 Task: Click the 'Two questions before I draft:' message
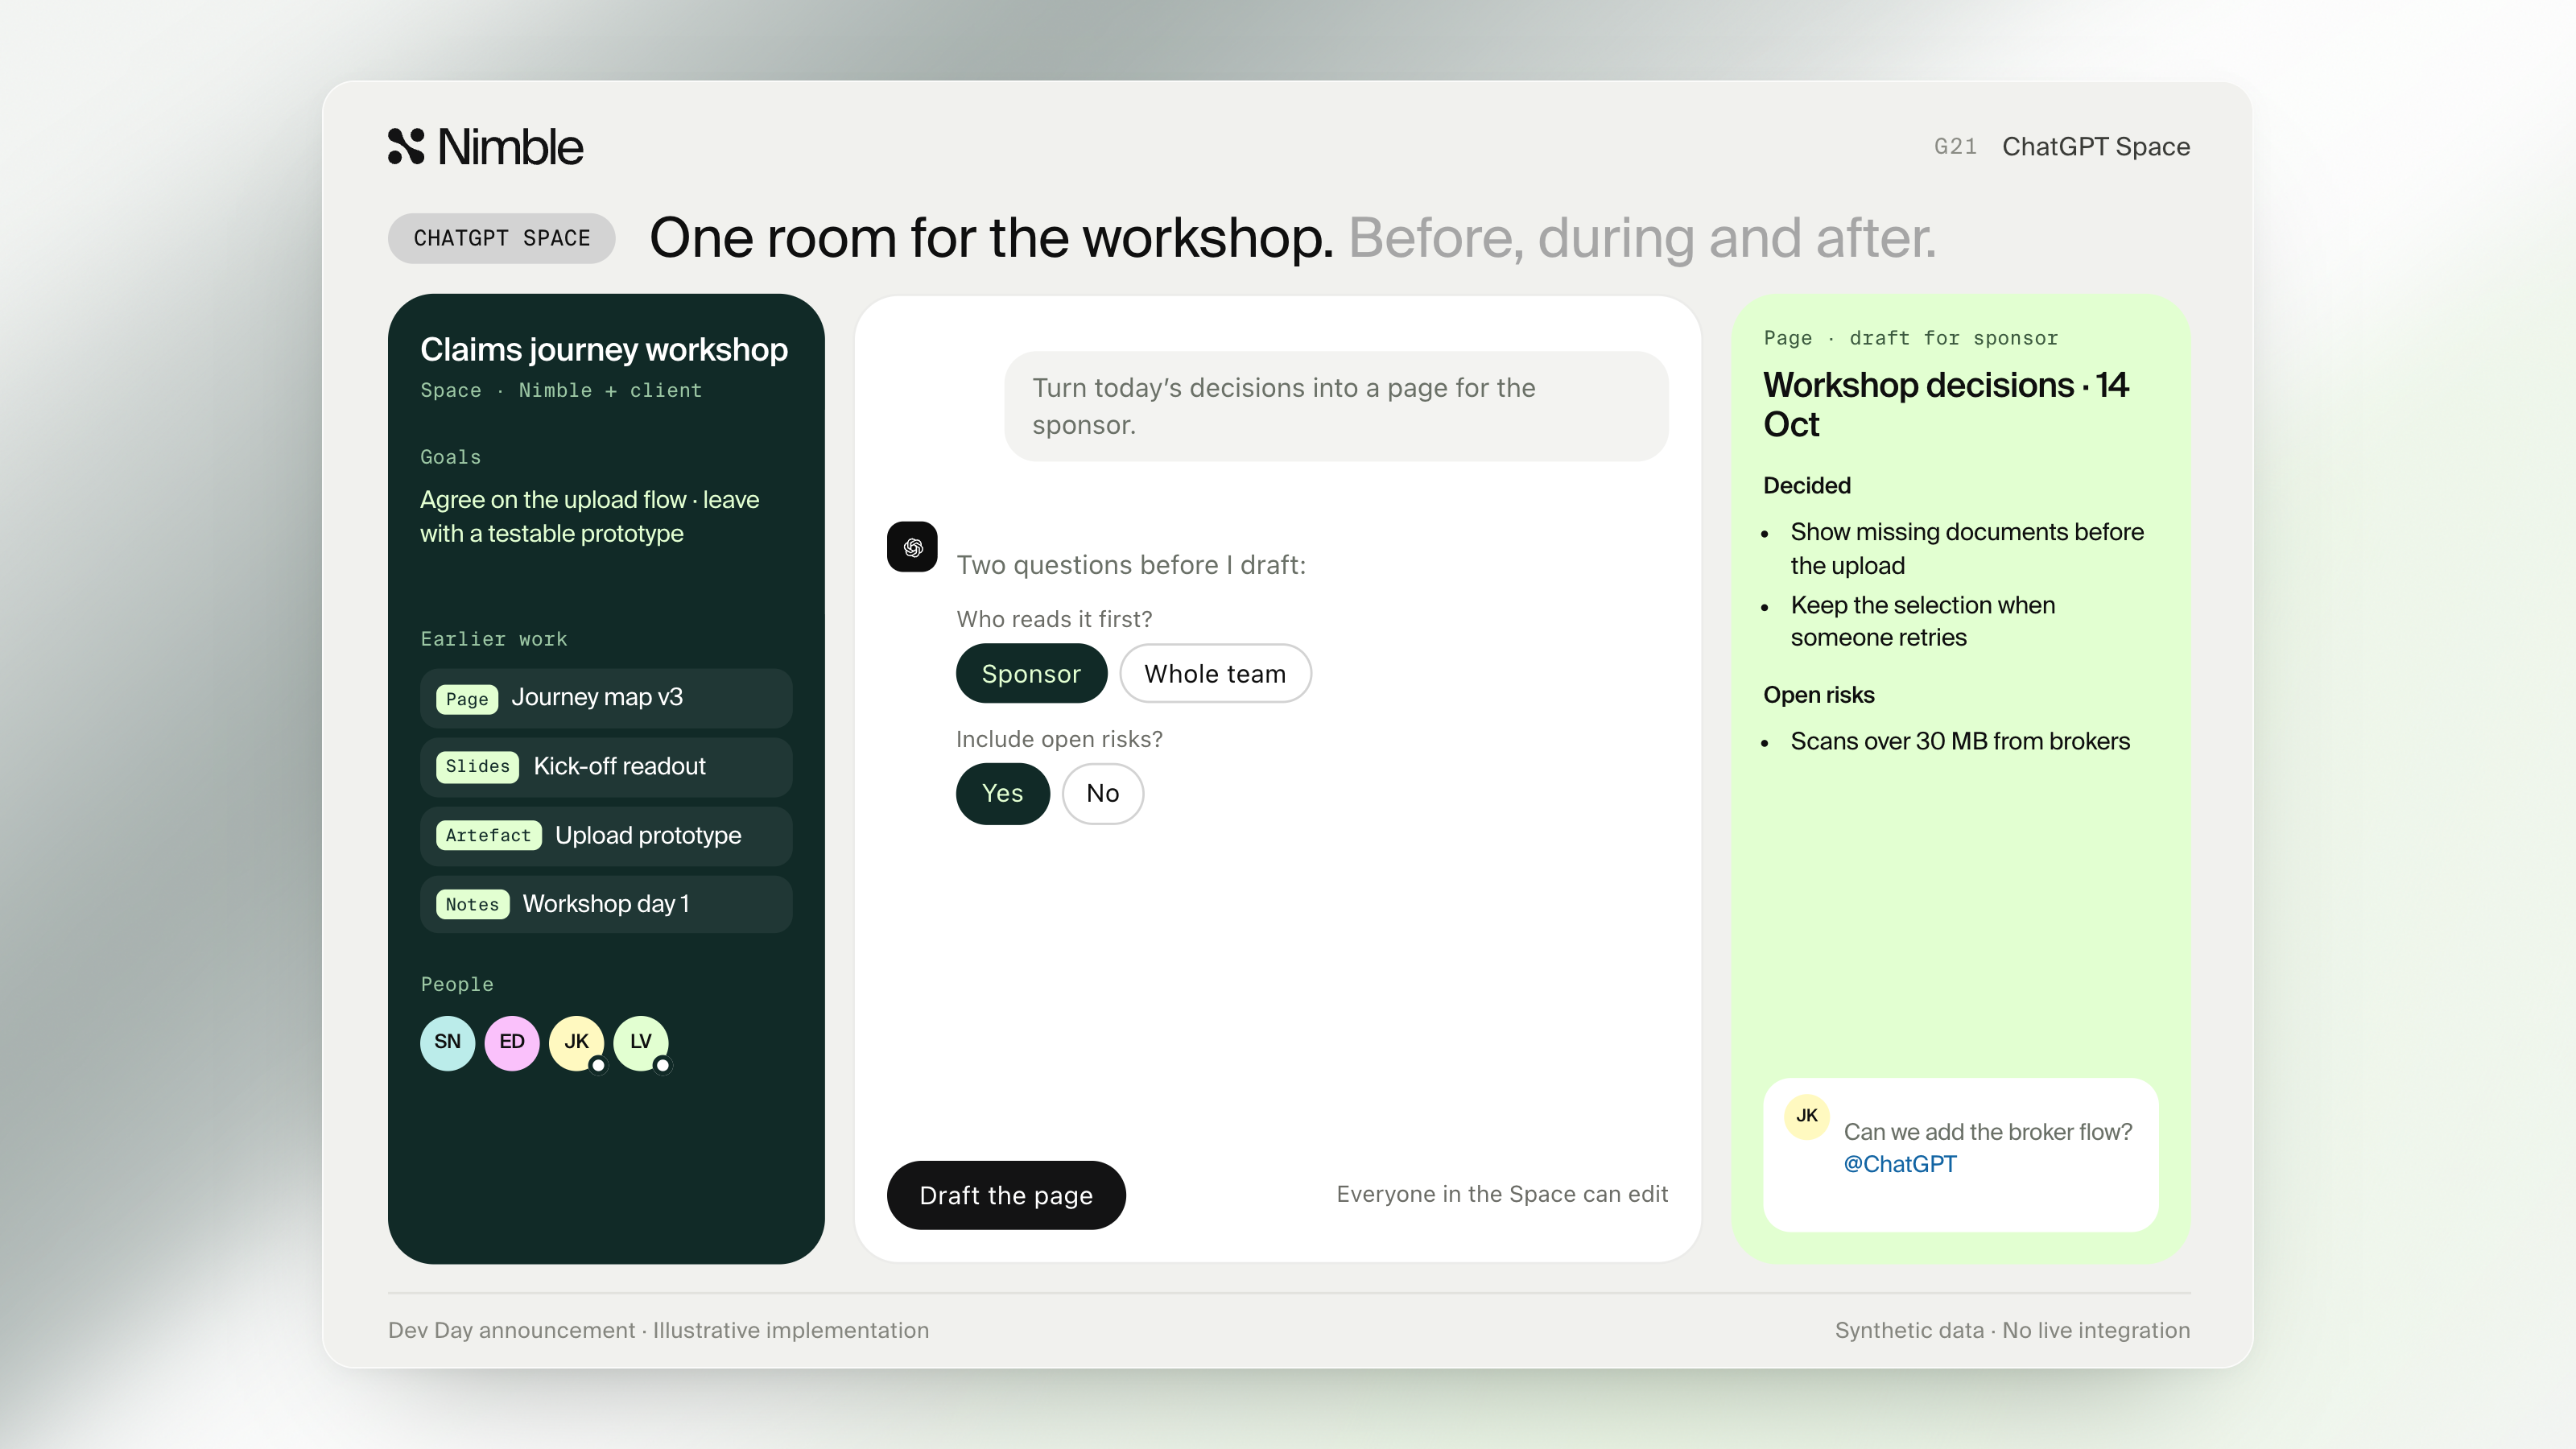point(1131,566)
